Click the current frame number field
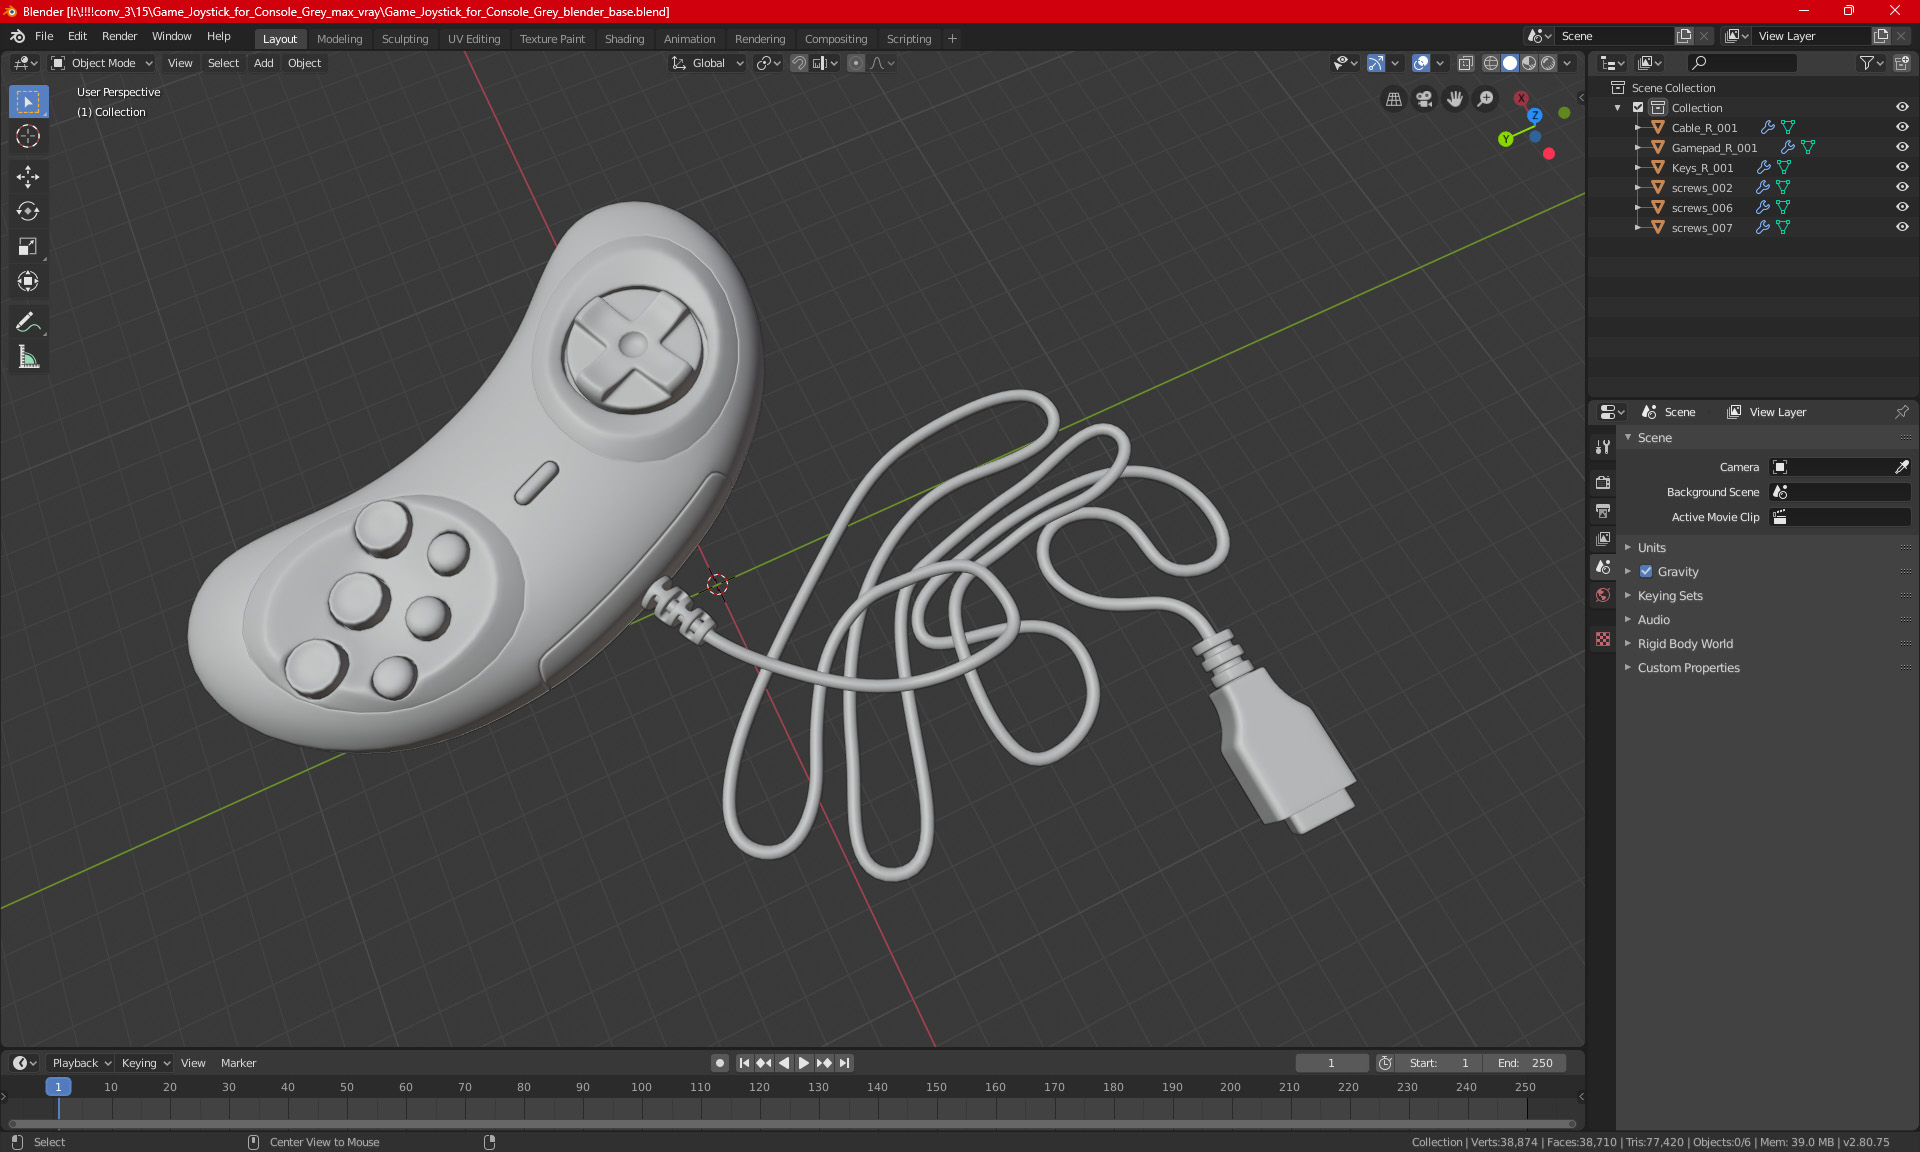Screen dimensions: 1920x1152 point(1331,1063)
